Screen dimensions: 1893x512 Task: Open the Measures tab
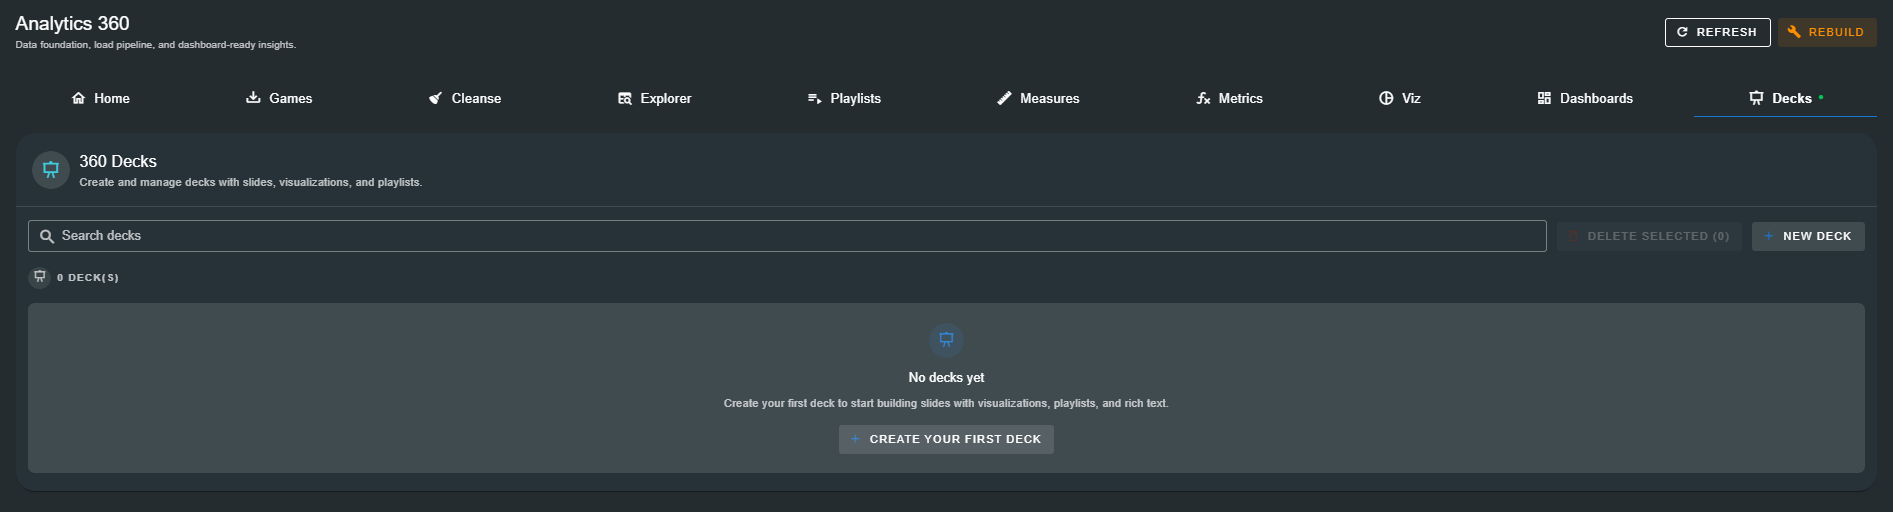point(1038,98)
